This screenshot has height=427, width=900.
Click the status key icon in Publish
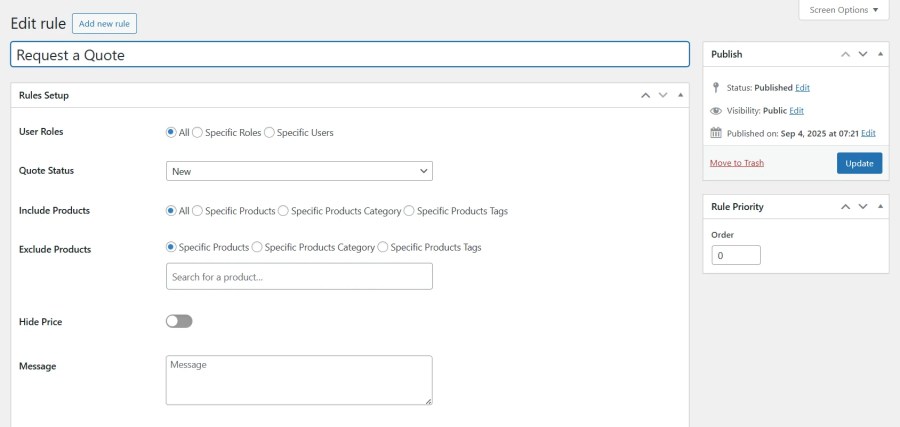[716, 88]
